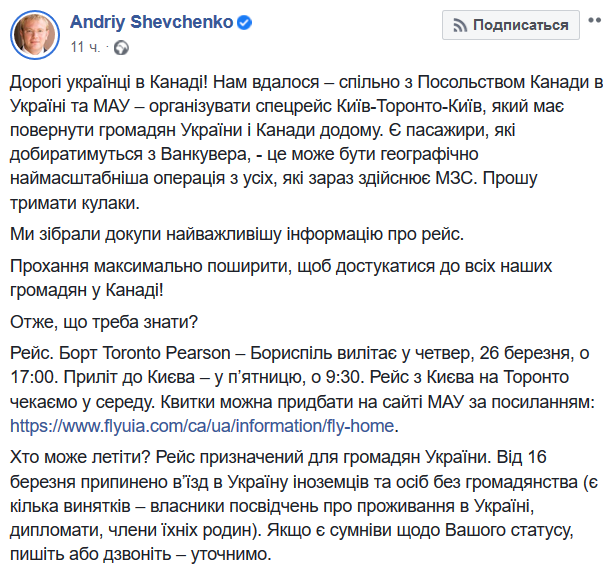Open Andriy Shevchenko's profile picture
Image resolution: width=603 pixels, height=570 pixels.
(35, 35)
